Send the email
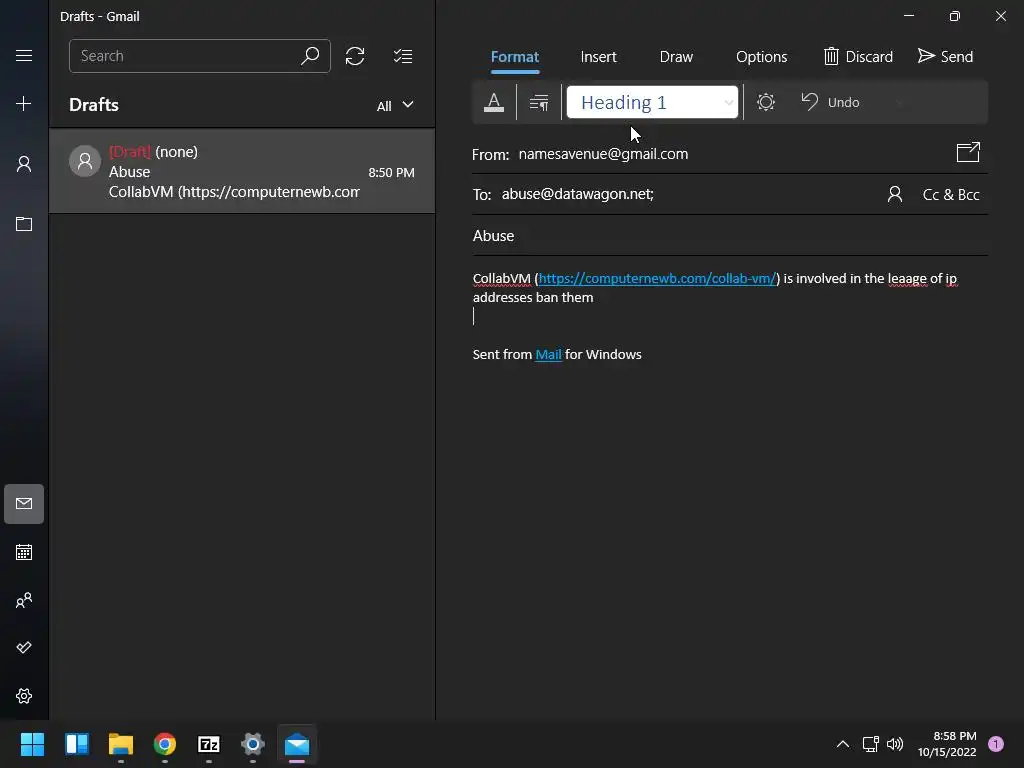The image size is (1024, 768). click(x=945, y=57)
